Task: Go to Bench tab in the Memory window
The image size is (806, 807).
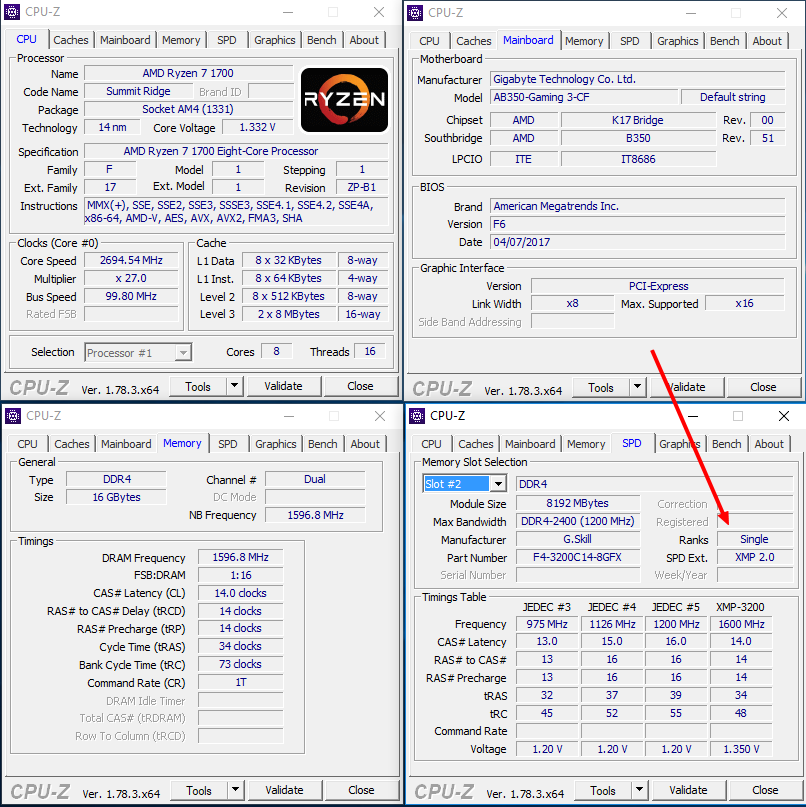Action: [x=323, y=444]
